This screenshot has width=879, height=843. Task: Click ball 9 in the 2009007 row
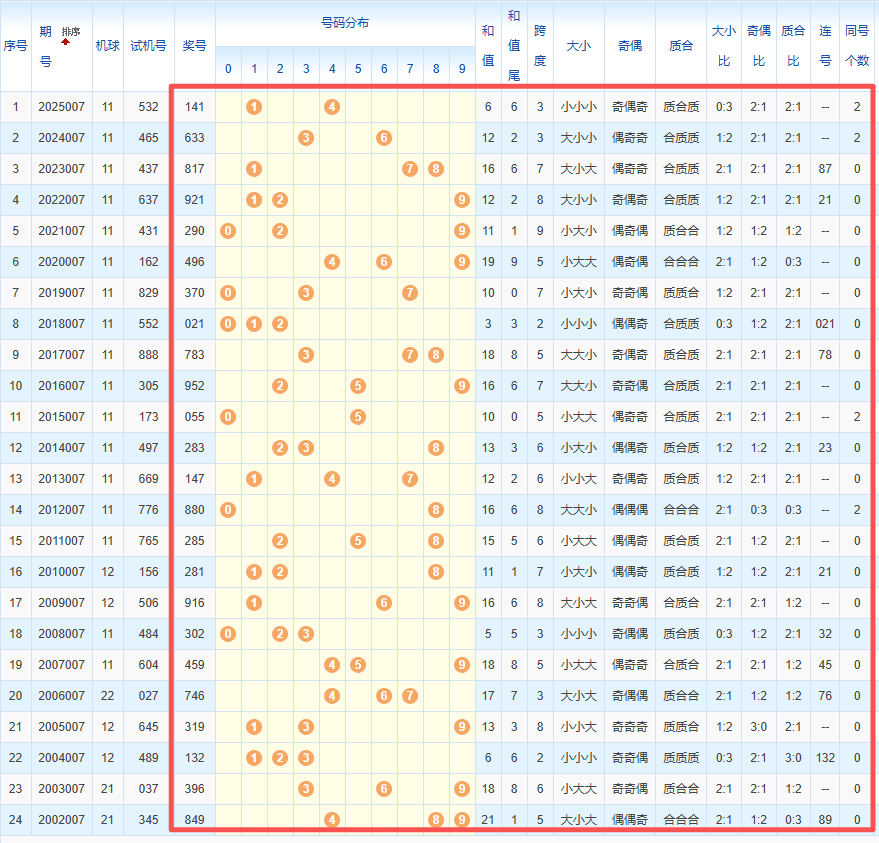(x=461, y=603)
